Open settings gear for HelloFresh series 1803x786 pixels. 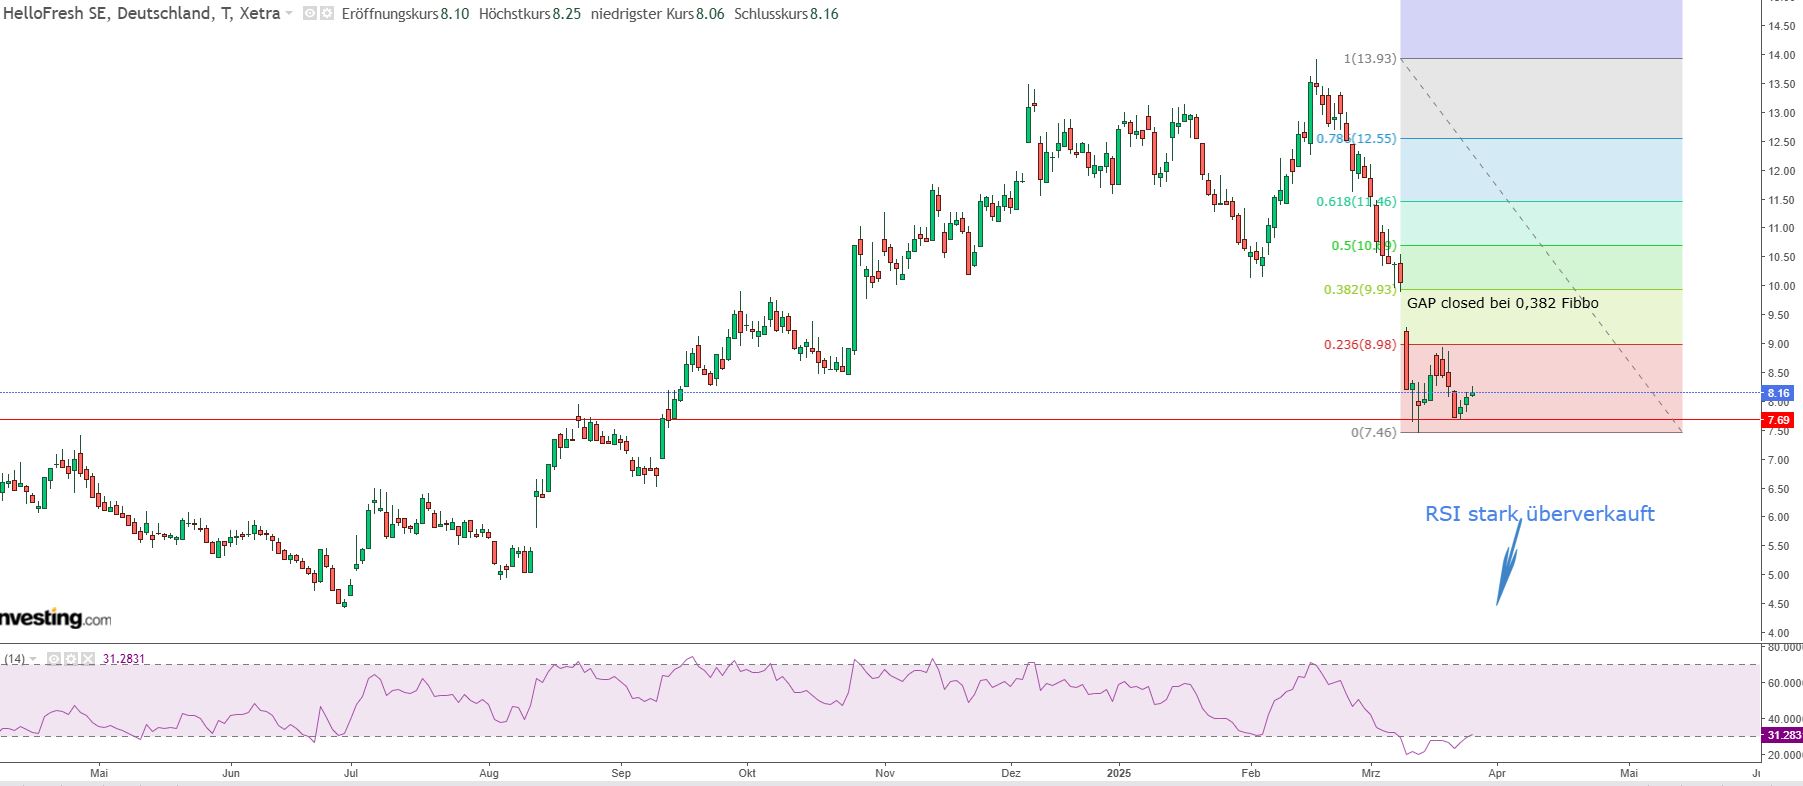(x=327, y=14)
